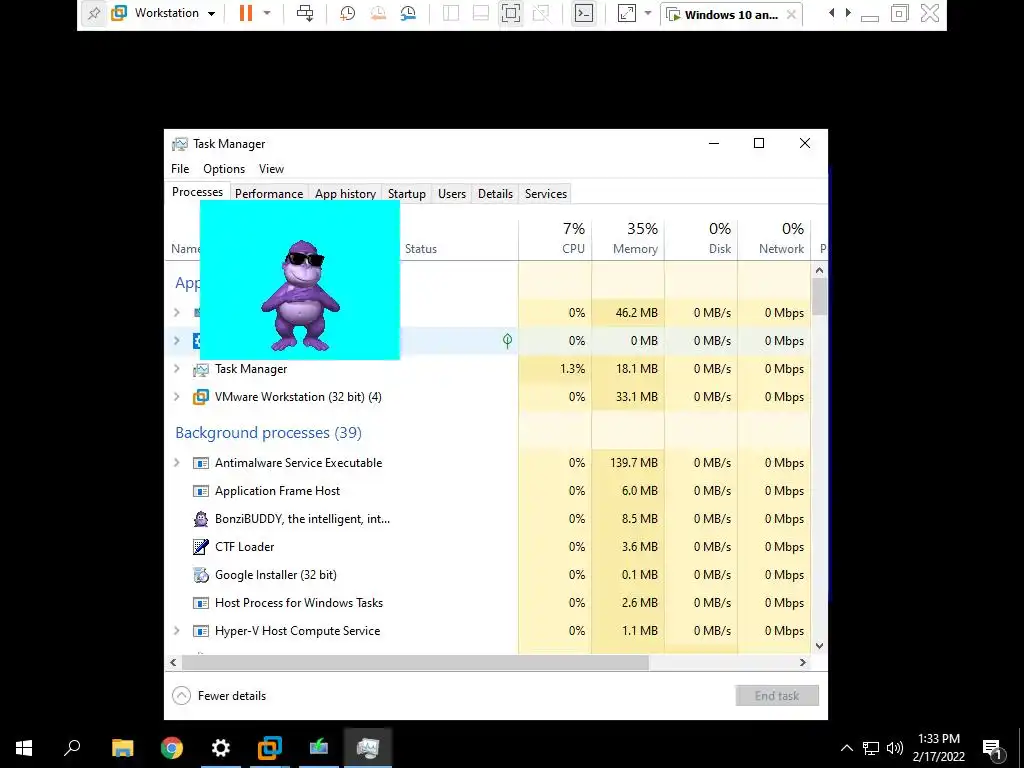Screen dimensions: 1024x768
Task: Take a snapshot using the clock-plus icon
Action: coord(347,14)
